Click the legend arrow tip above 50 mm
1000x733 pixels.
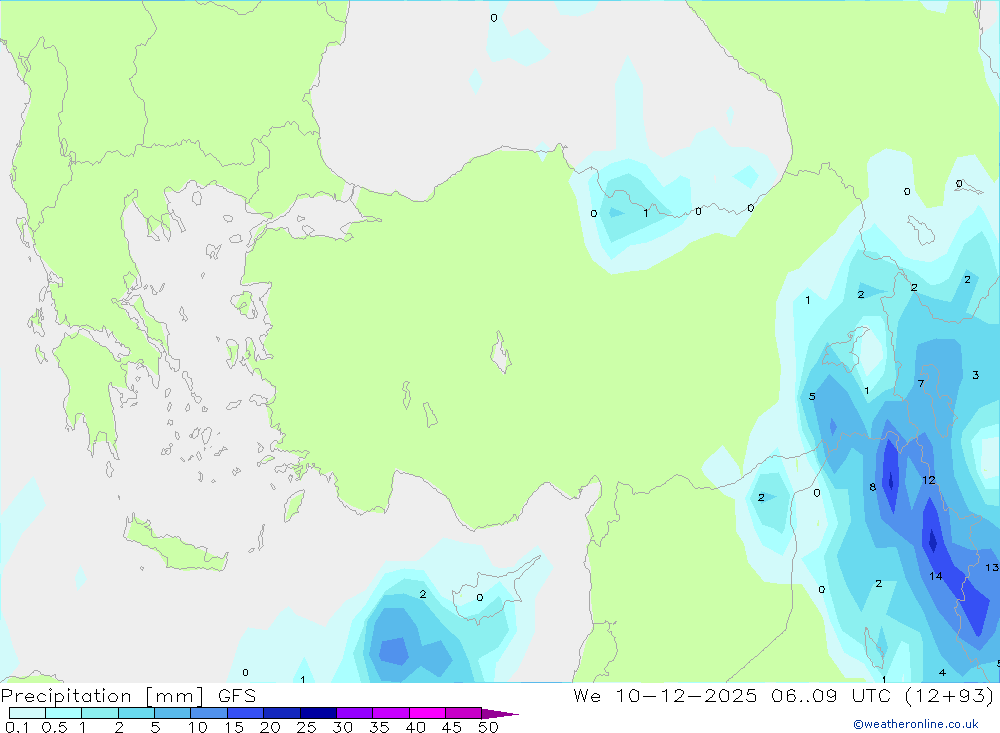[x=500, y=714]
